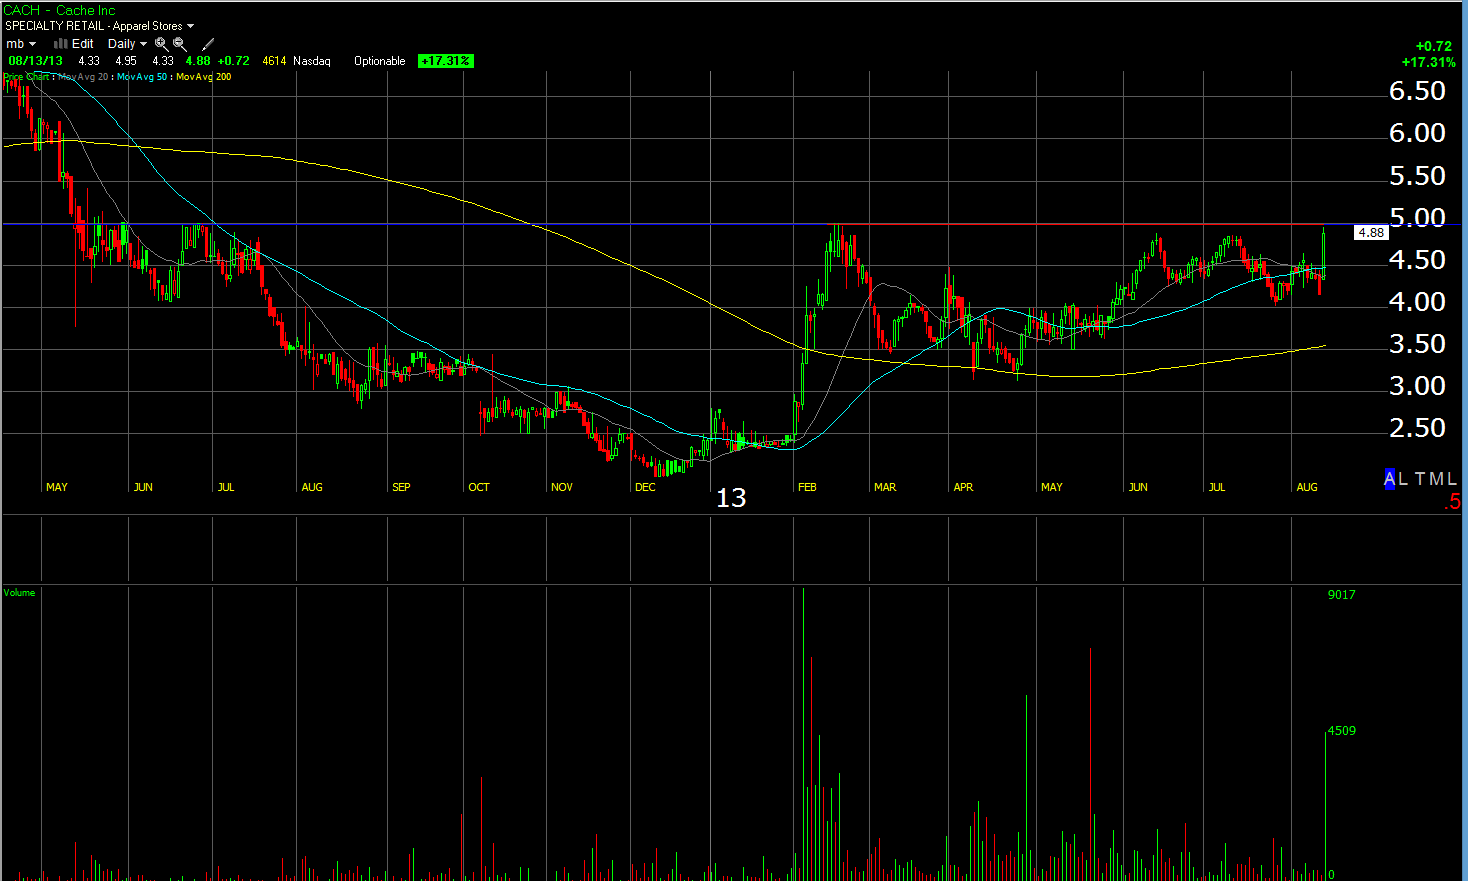This screenshot has height=881, width=1468.
Task: Click the CACH - Cache Inc symbol title
Action: click(59, 10)
